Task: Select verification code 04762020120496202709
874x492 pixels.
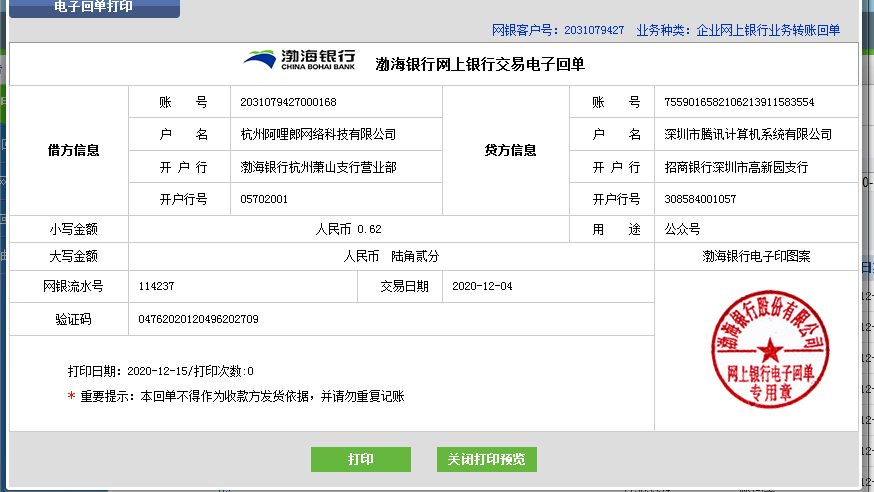Action: (198, 319)
